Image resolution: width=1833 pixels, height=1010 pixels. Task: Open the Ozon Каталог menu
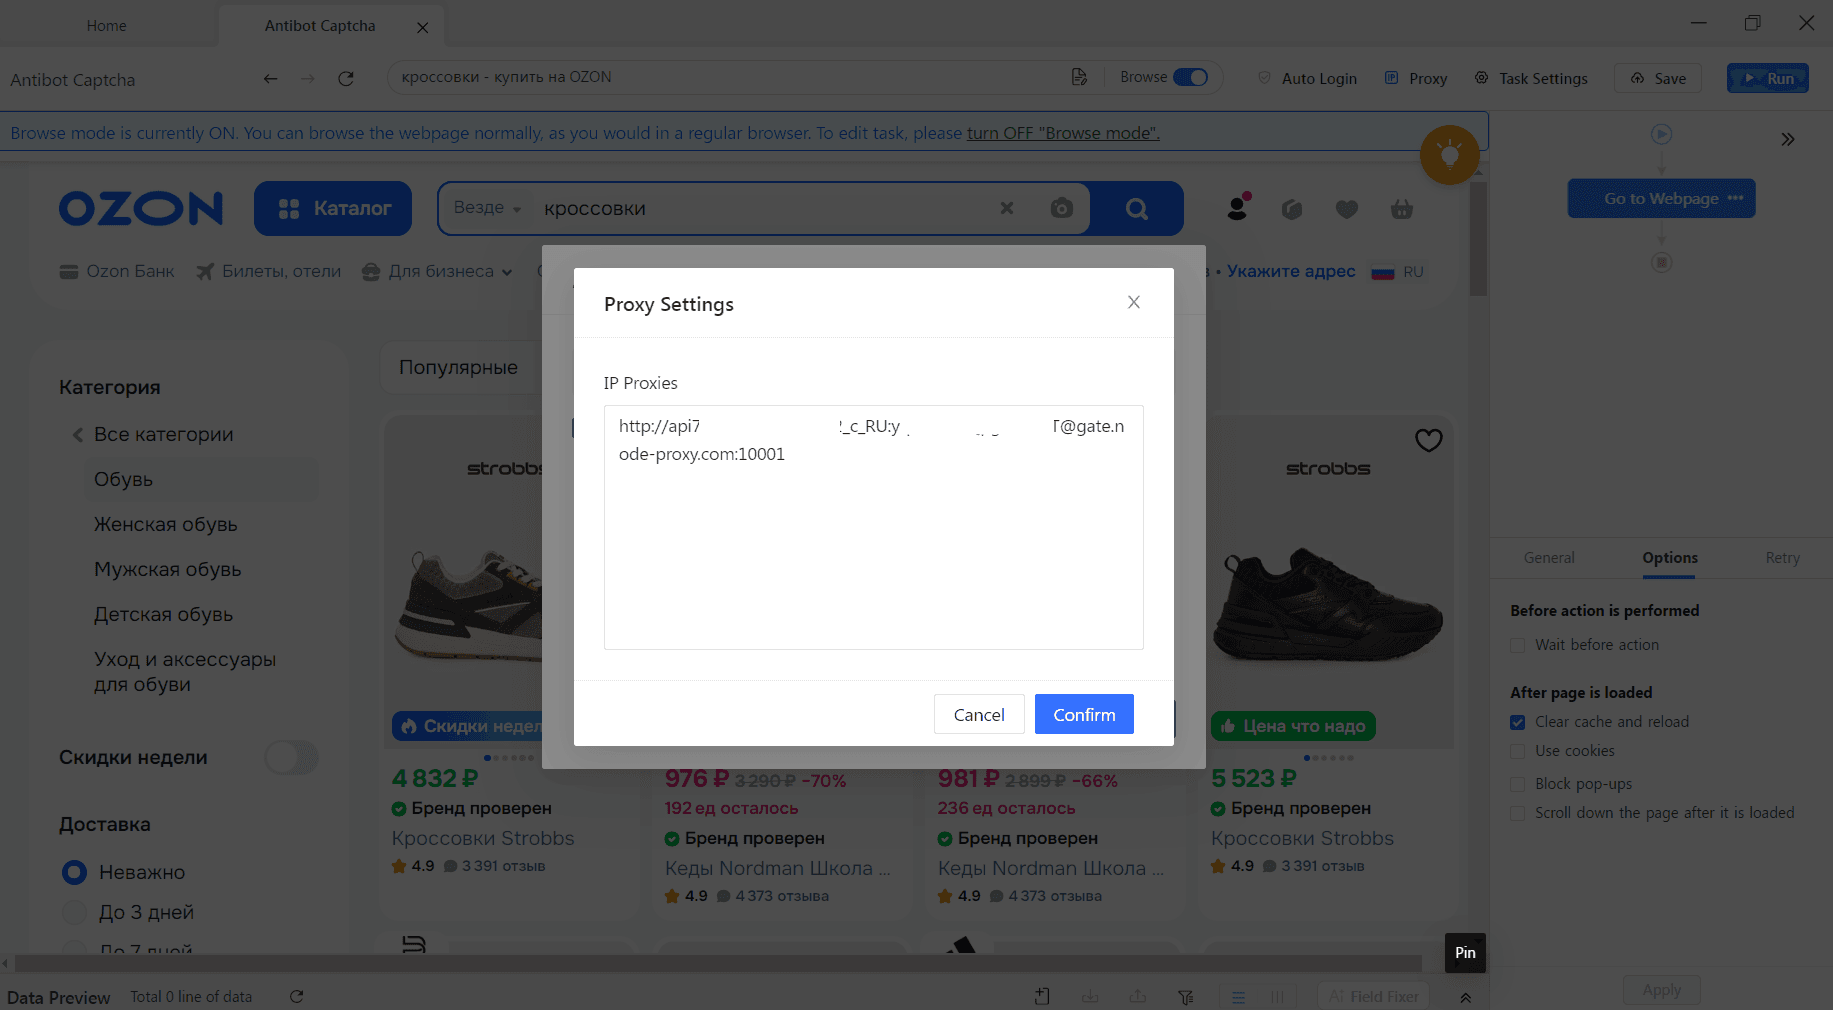(333, 208)
